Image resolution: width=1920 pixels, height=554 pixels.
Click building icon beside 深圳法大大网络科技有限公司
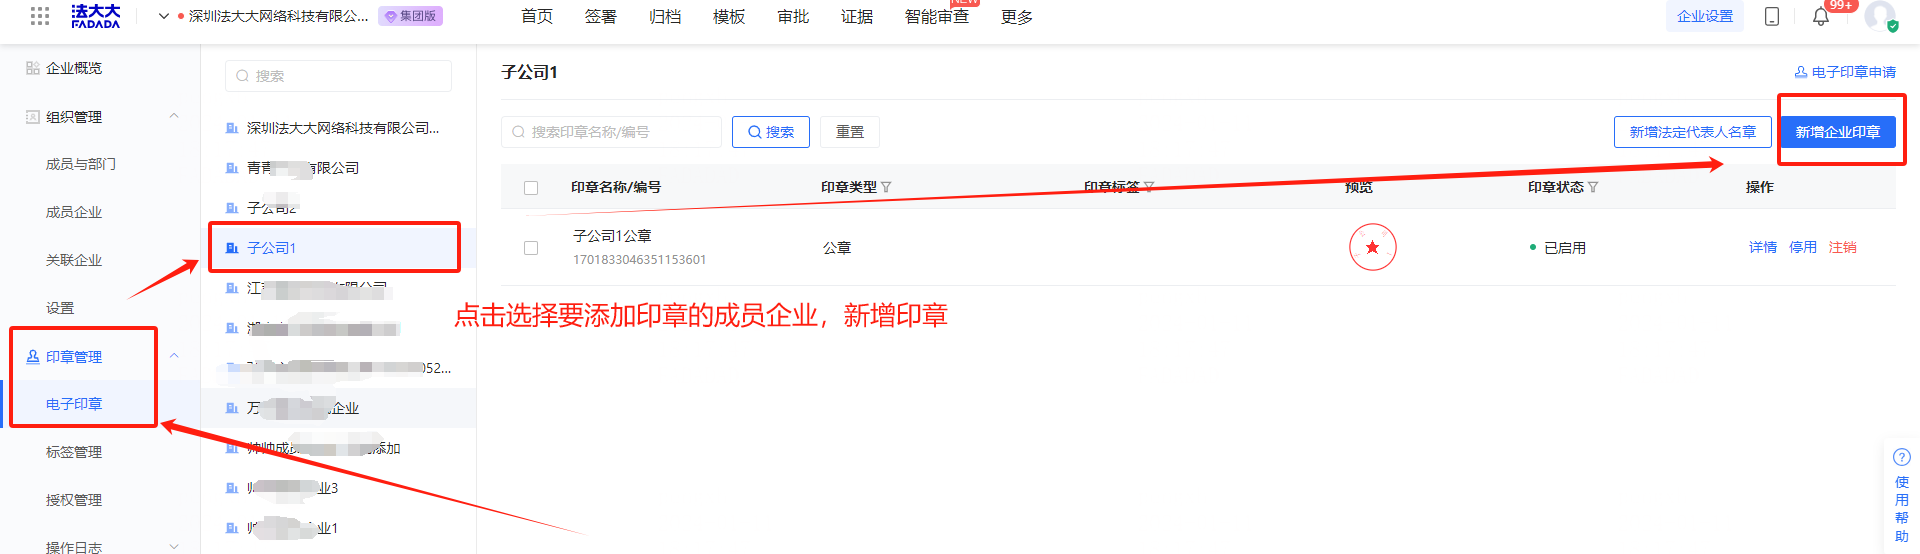232,128
